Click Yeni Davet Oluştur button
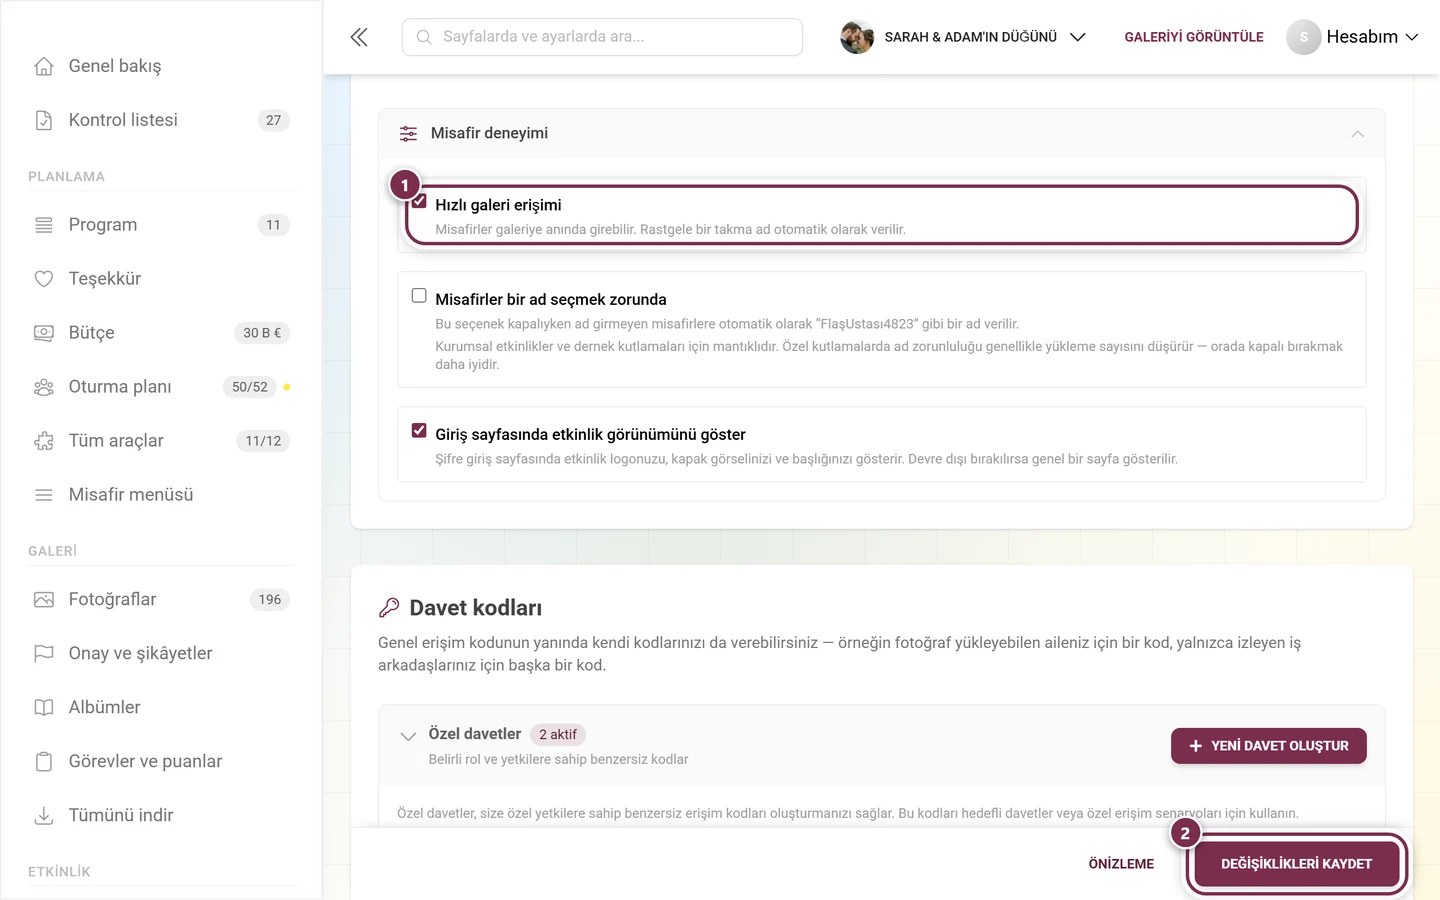The width and height of the screenshot is (1440, 900). click(1269, 746)
